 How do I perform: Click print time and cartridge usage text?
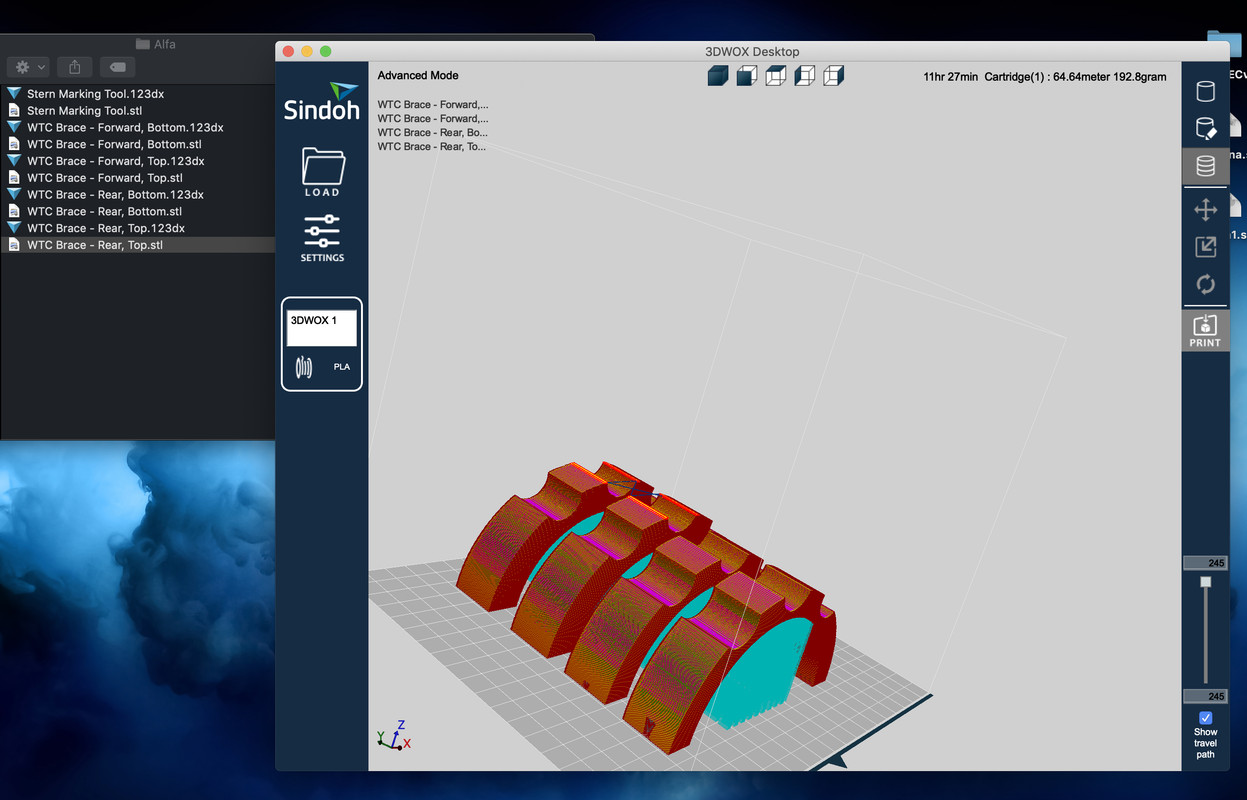point(1045,77)
